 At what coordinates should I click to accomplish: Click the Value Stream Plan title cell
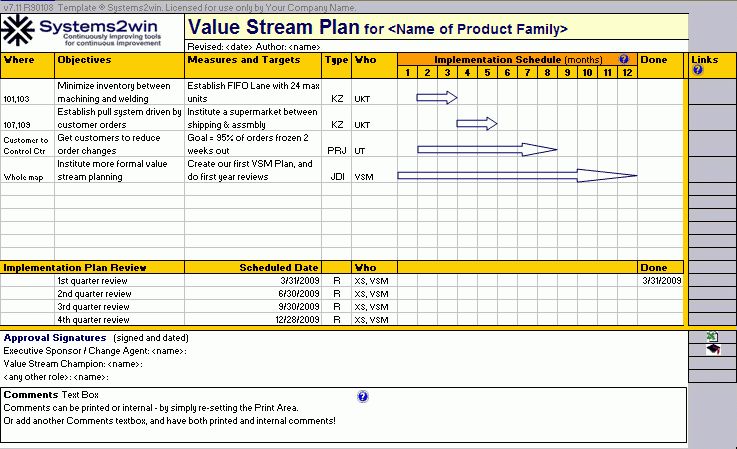(x=437, y=27)
